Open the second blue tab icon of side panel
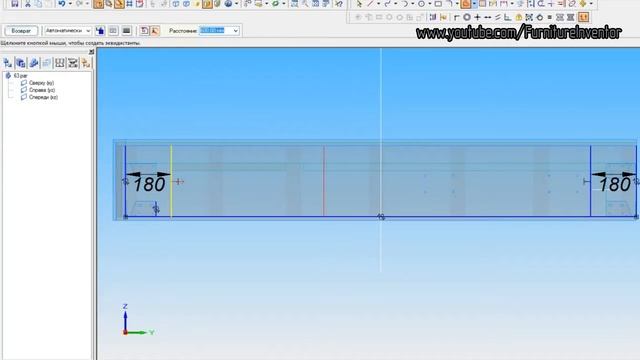 20,63
